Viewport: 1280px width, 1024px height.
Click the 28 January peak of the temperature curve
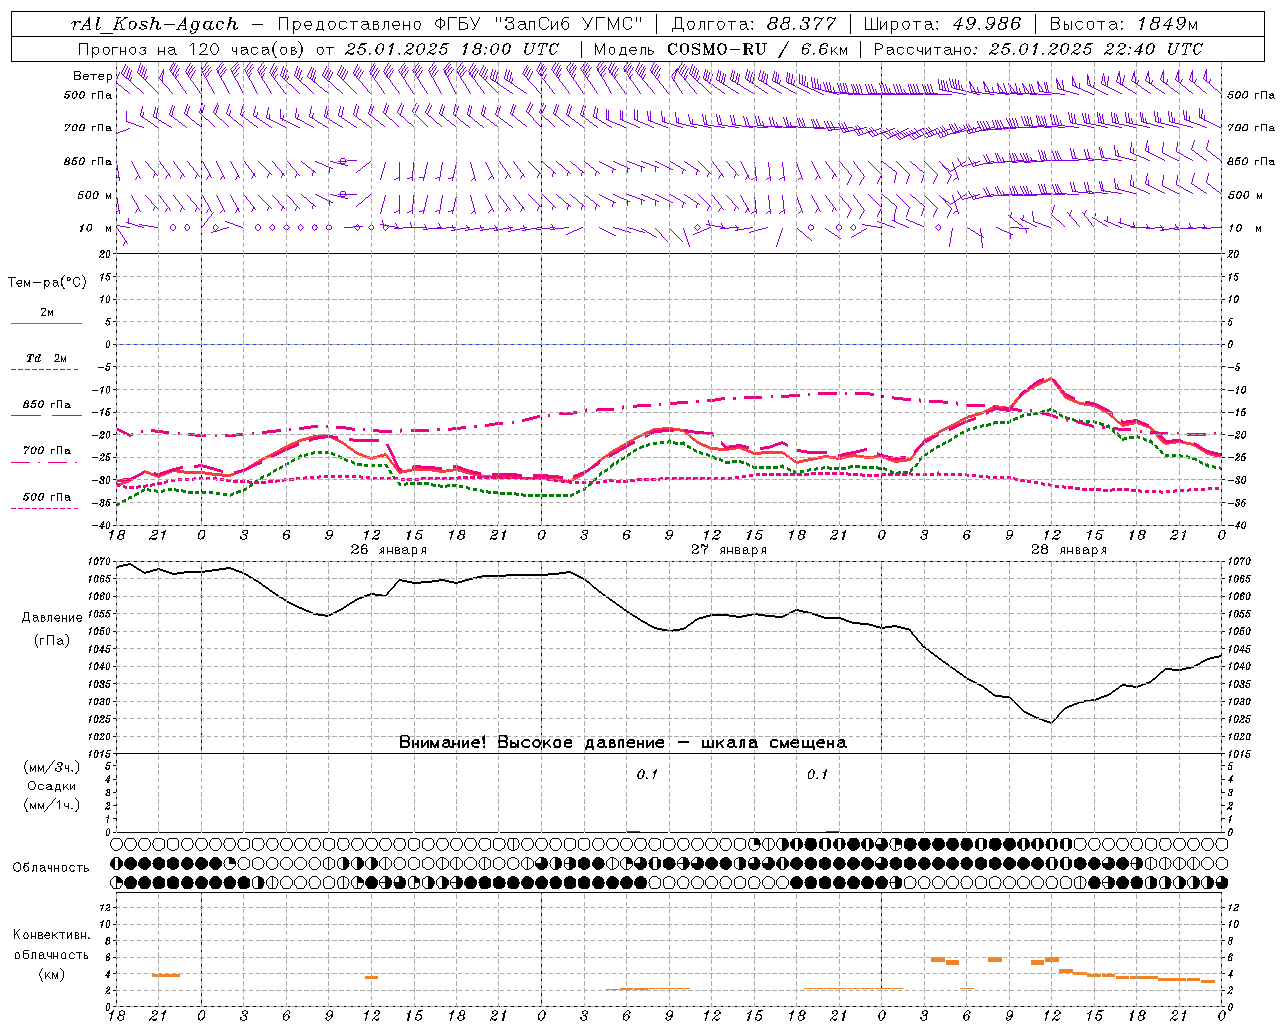[1050, 378]
